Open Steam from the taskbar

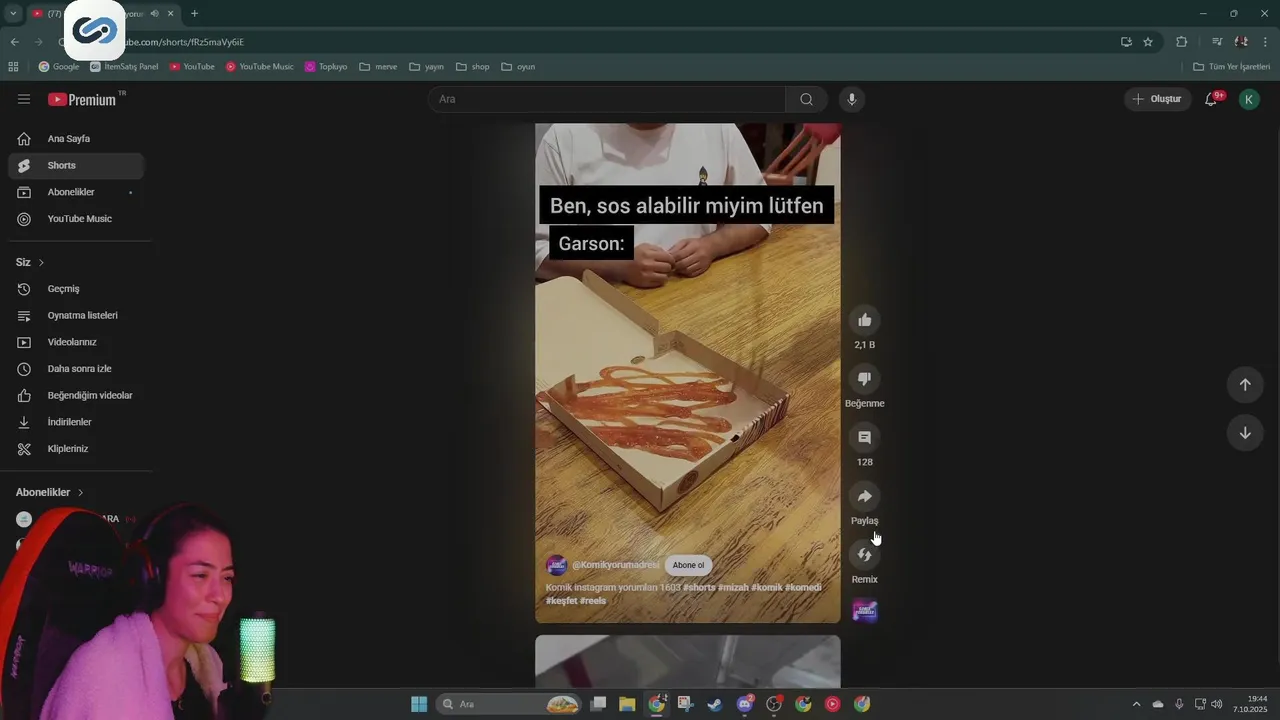[714, 704]
